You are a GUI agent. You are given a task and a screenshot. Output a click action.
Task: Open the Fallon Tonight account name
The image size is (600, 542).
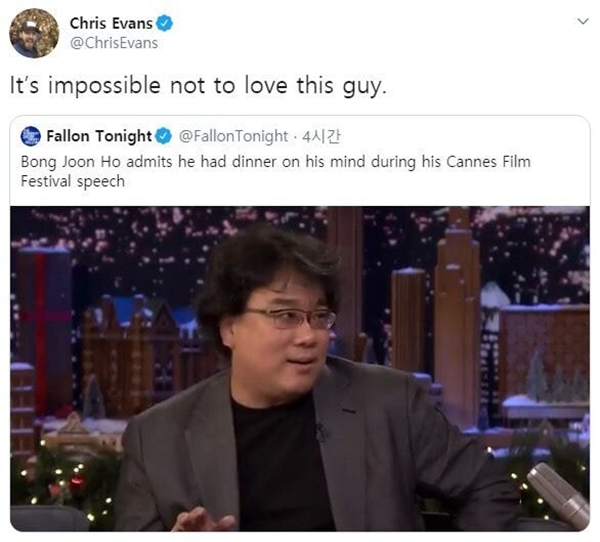[x=99, y=136]
